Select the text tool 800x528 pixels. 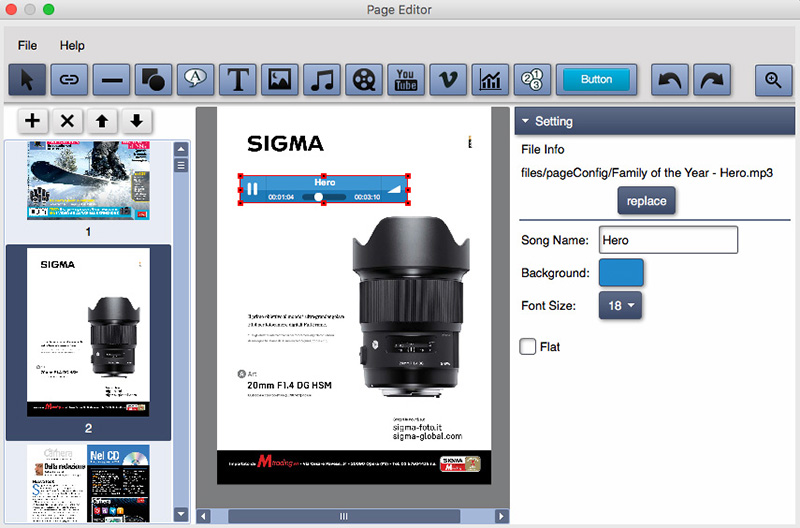click(238, 80)
